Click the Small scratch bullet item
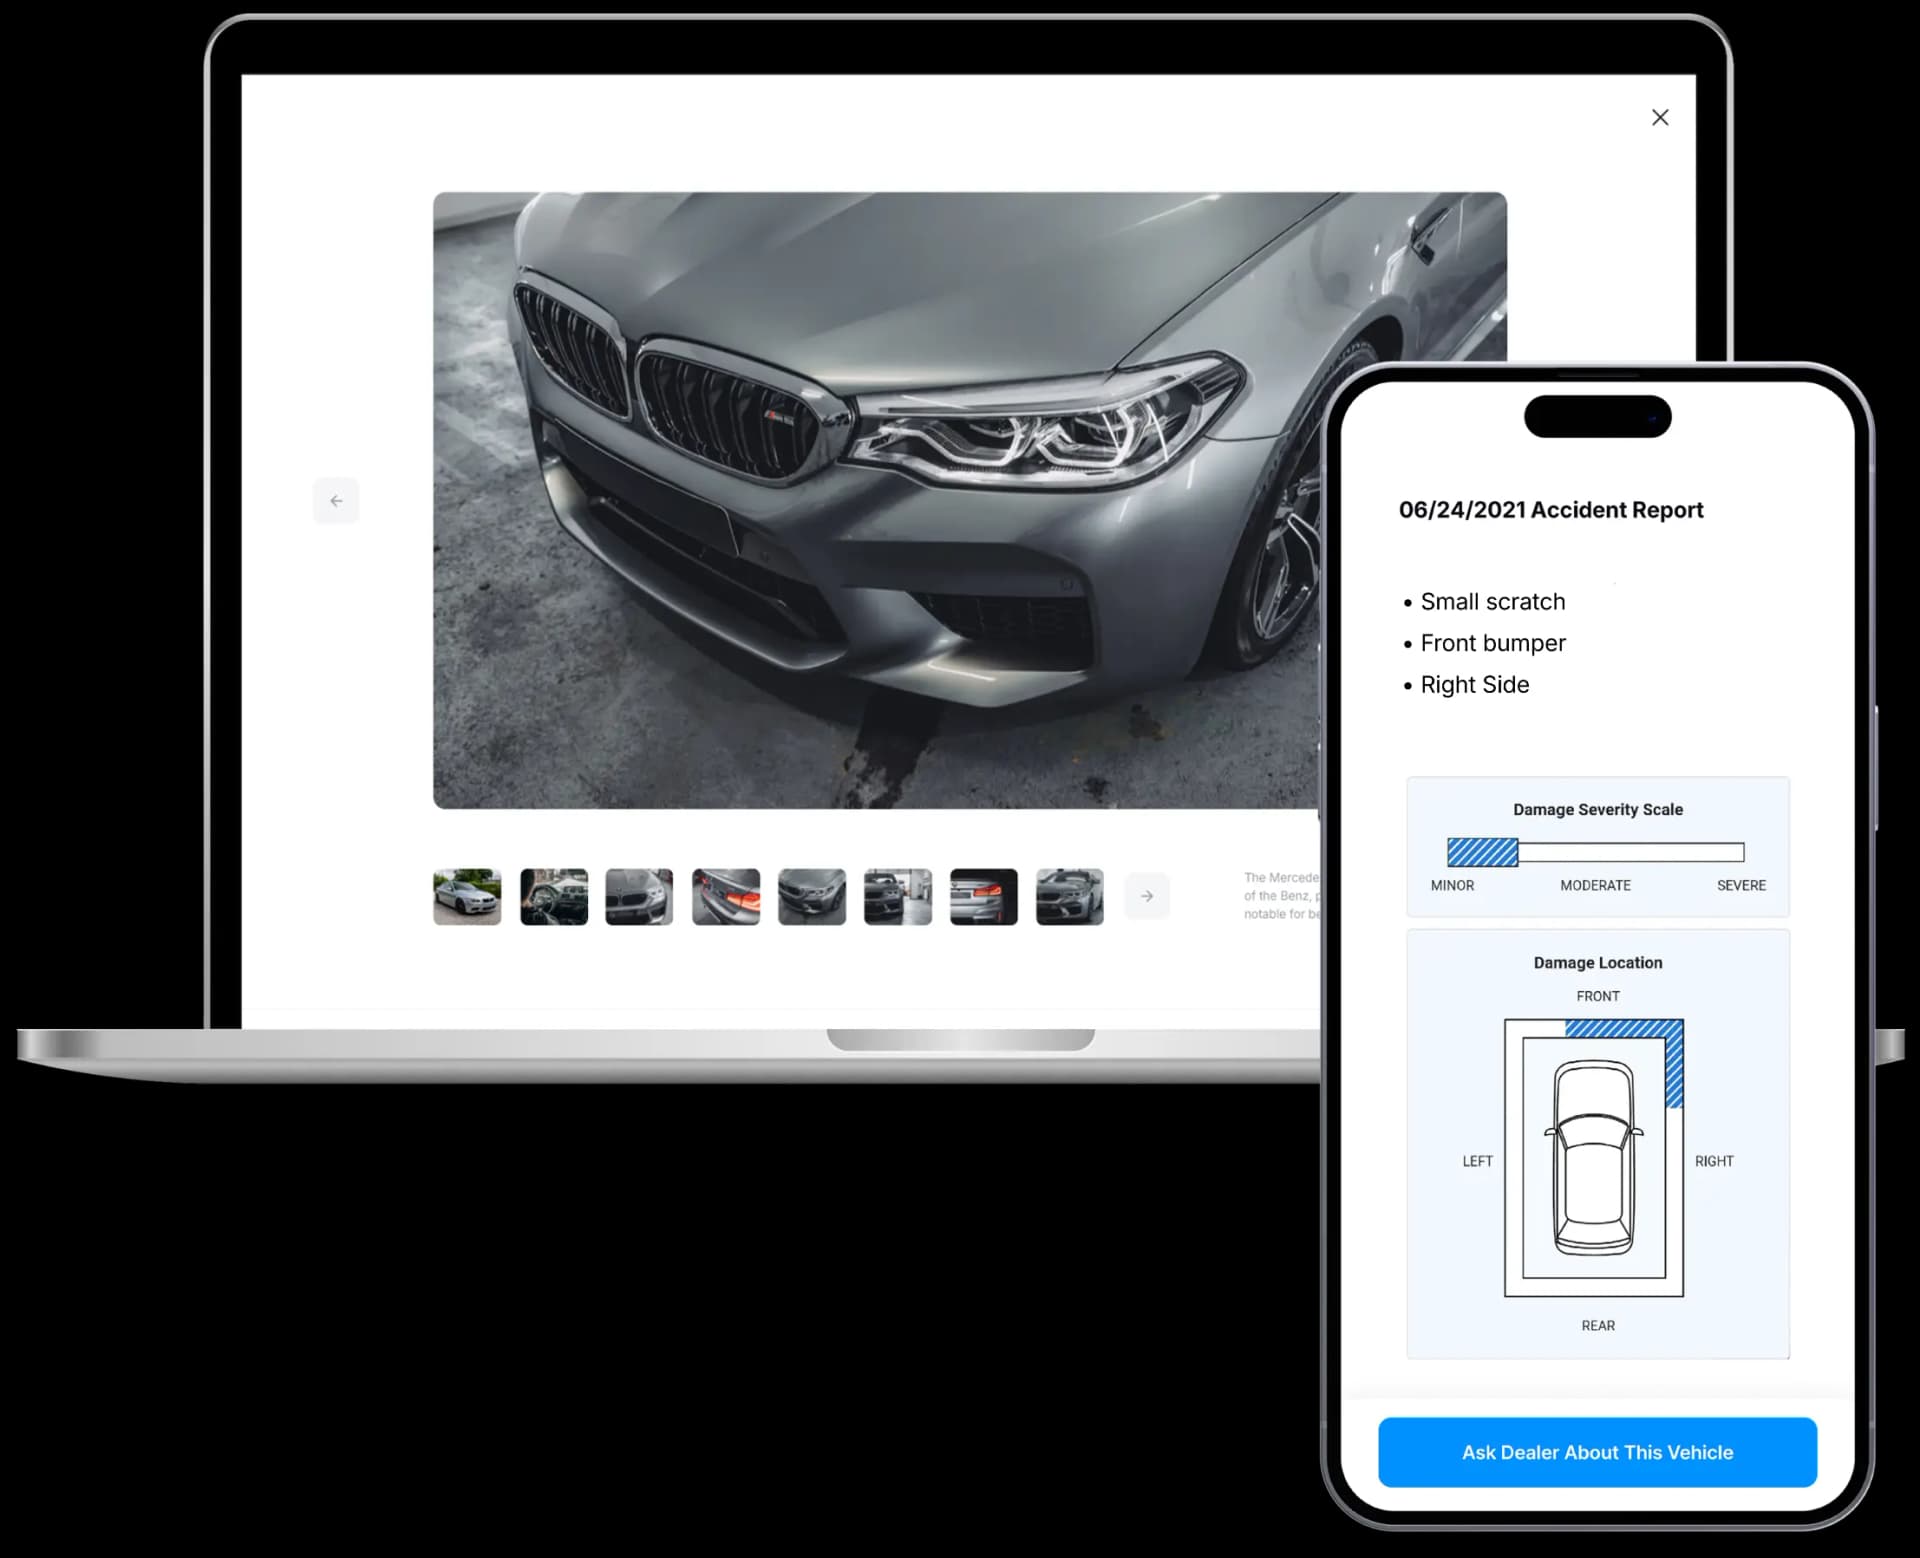This screenshot has height=1558, width=1920. (1493, 601)
